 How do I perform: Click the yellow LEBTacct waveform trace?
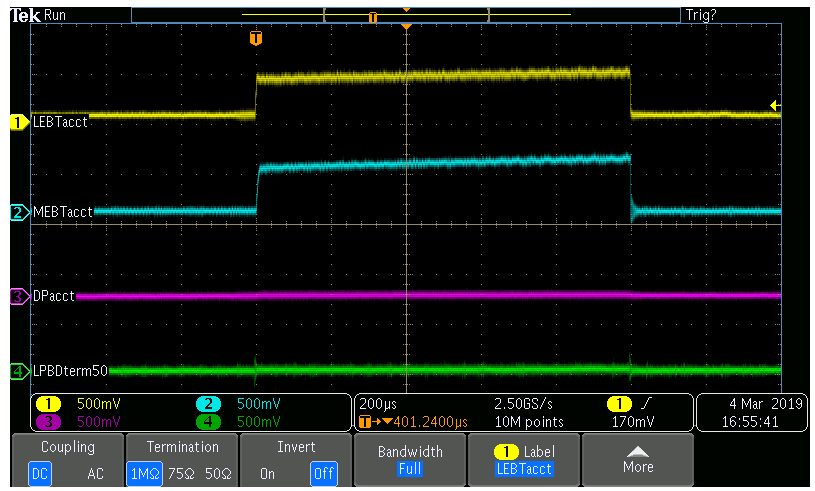pyautogui.click(x=442, y=76)
